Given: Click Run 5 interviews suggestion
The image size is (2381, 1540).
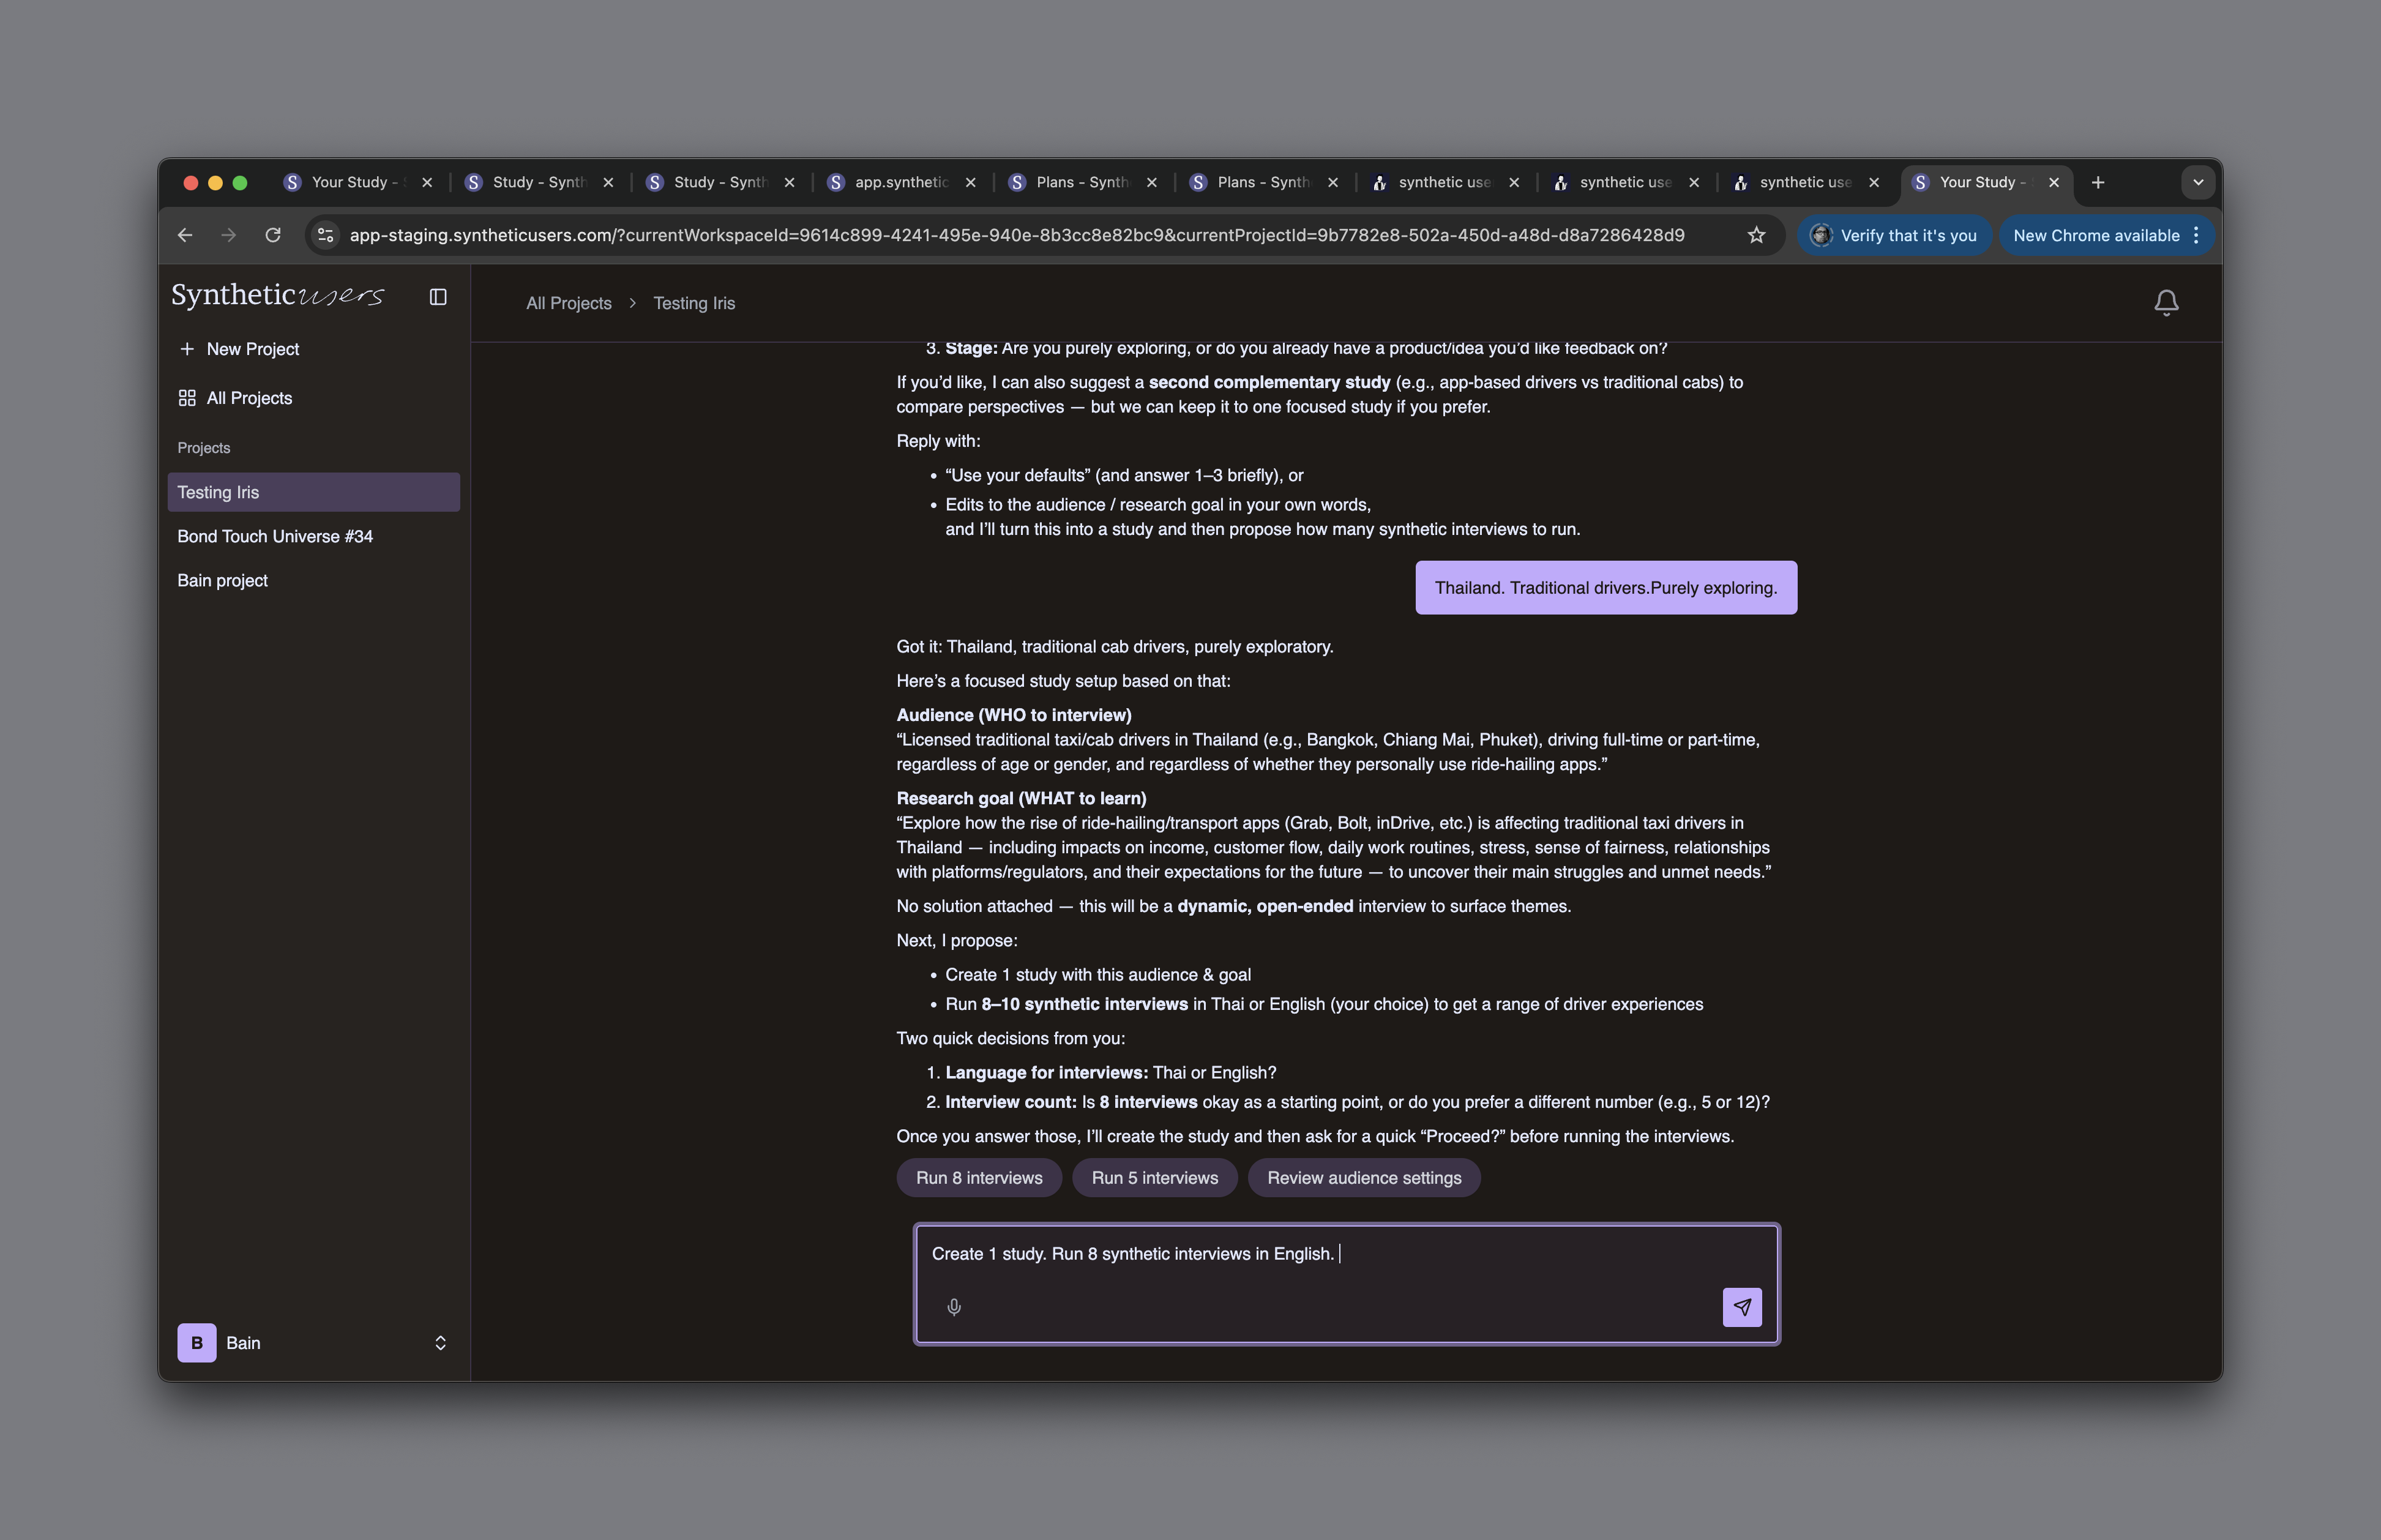Looking at the screenshot, I should pyautogui.click(x=1154, y=1177).
